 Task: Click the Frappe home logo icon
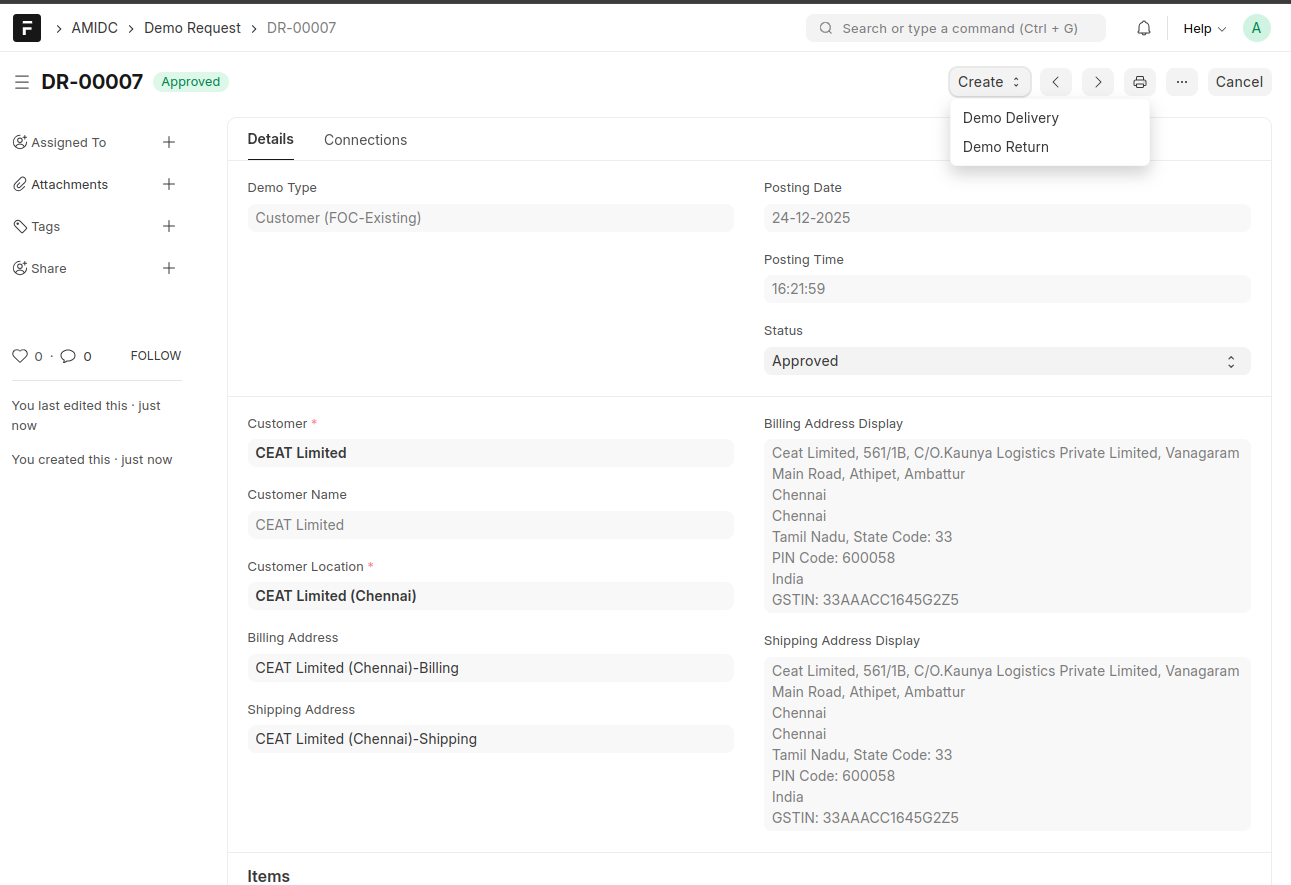(x=27, y=28)
